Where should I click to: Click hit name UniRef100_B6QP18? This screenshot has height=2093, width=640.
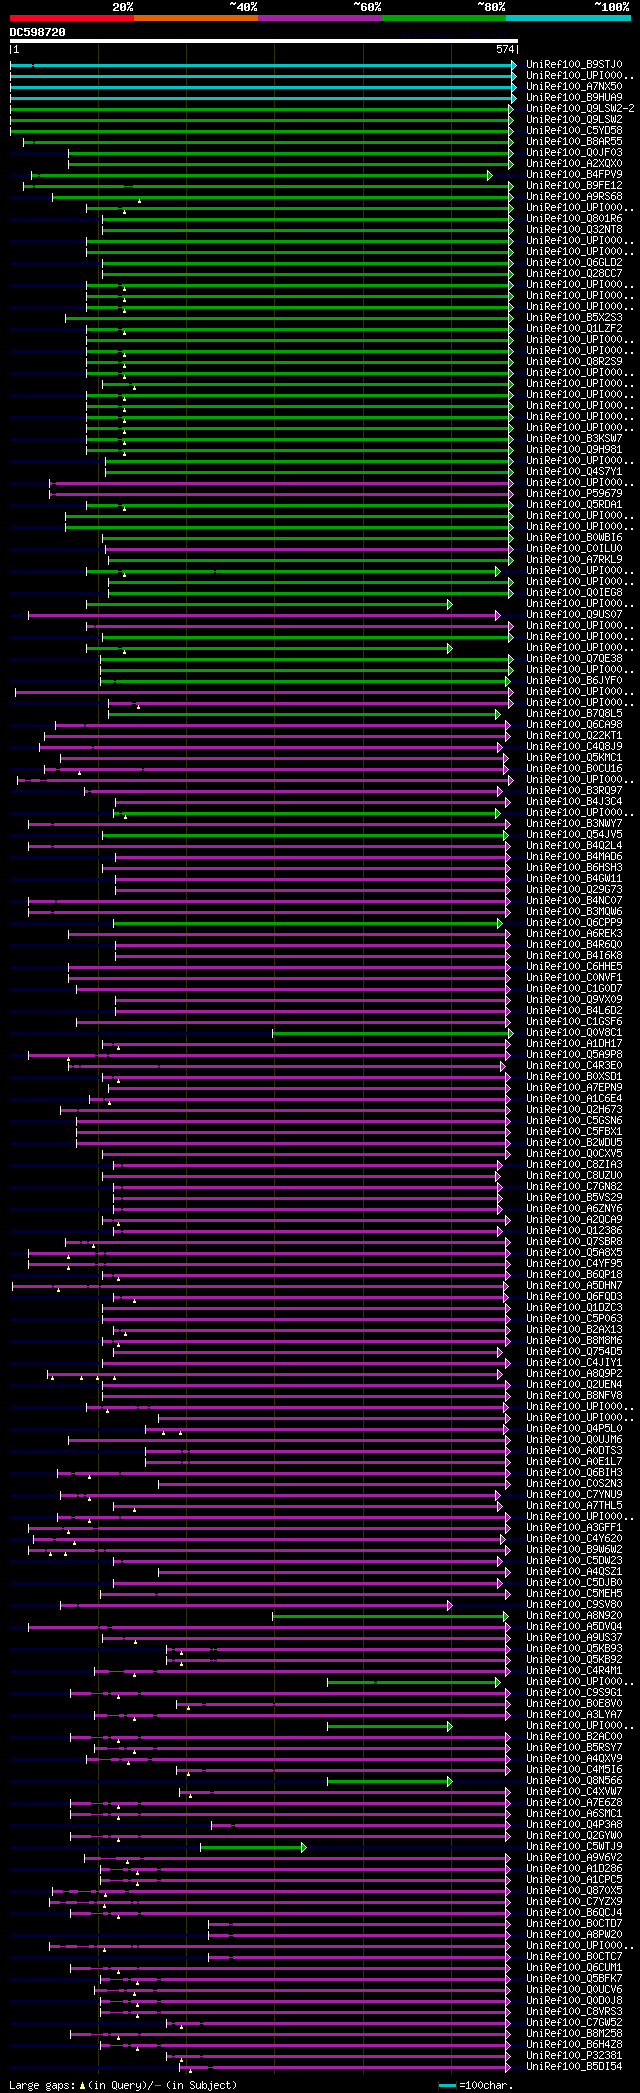point(574,1275)
